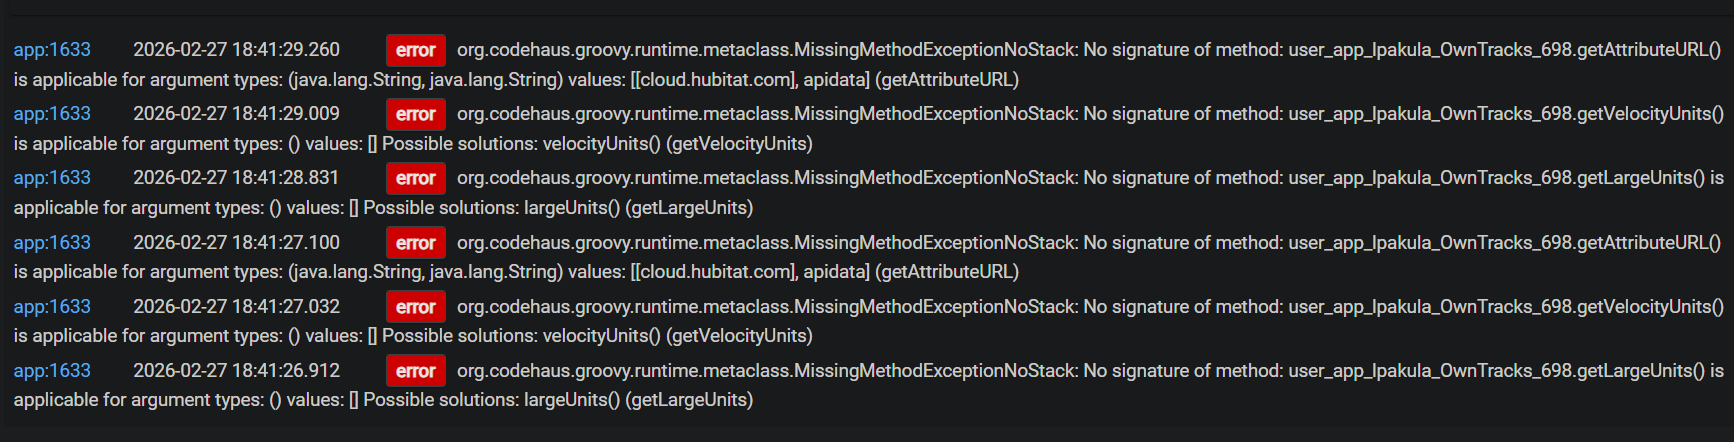Screen dimensions: 1734x442
Task: Select the 18:41:27.032 timestamp
Action: (x=236, y=307)
